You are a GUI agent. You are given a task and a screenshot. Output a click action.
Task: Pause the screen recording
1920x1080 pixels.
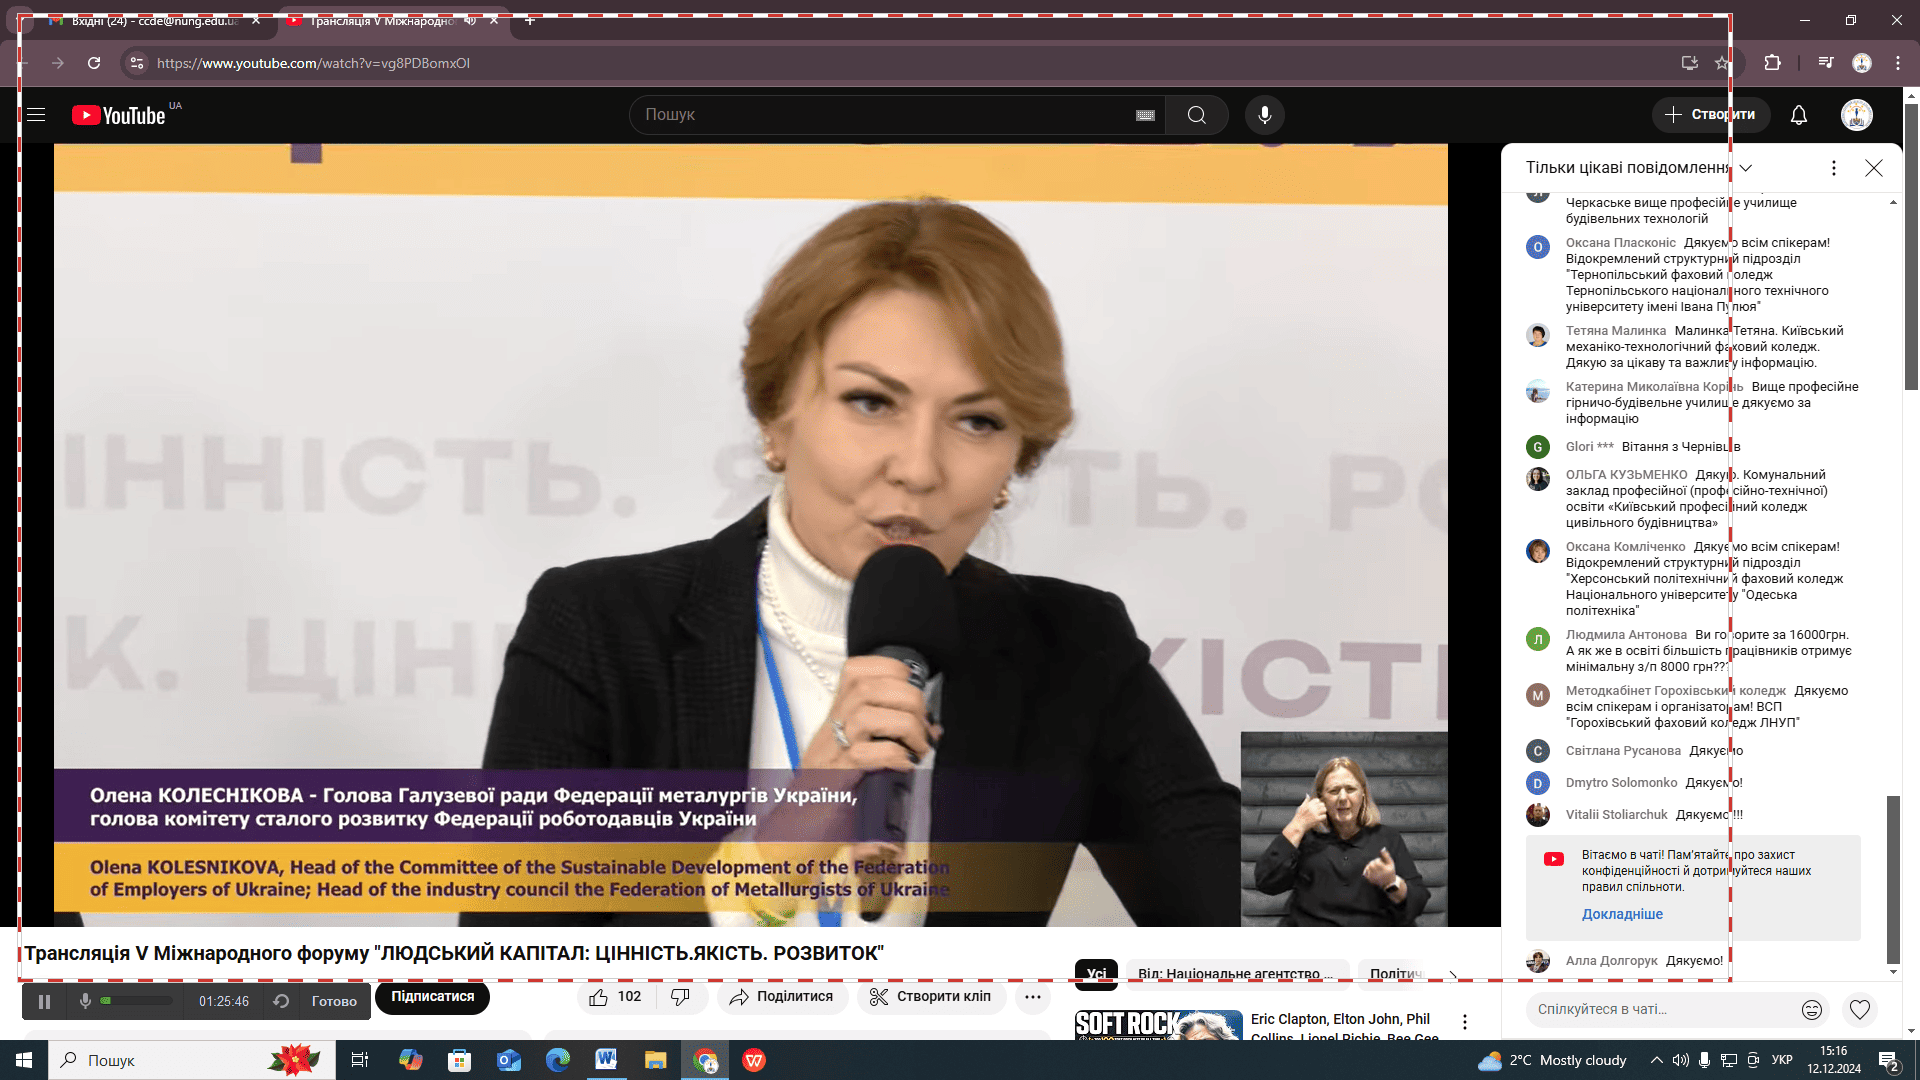44,1001
